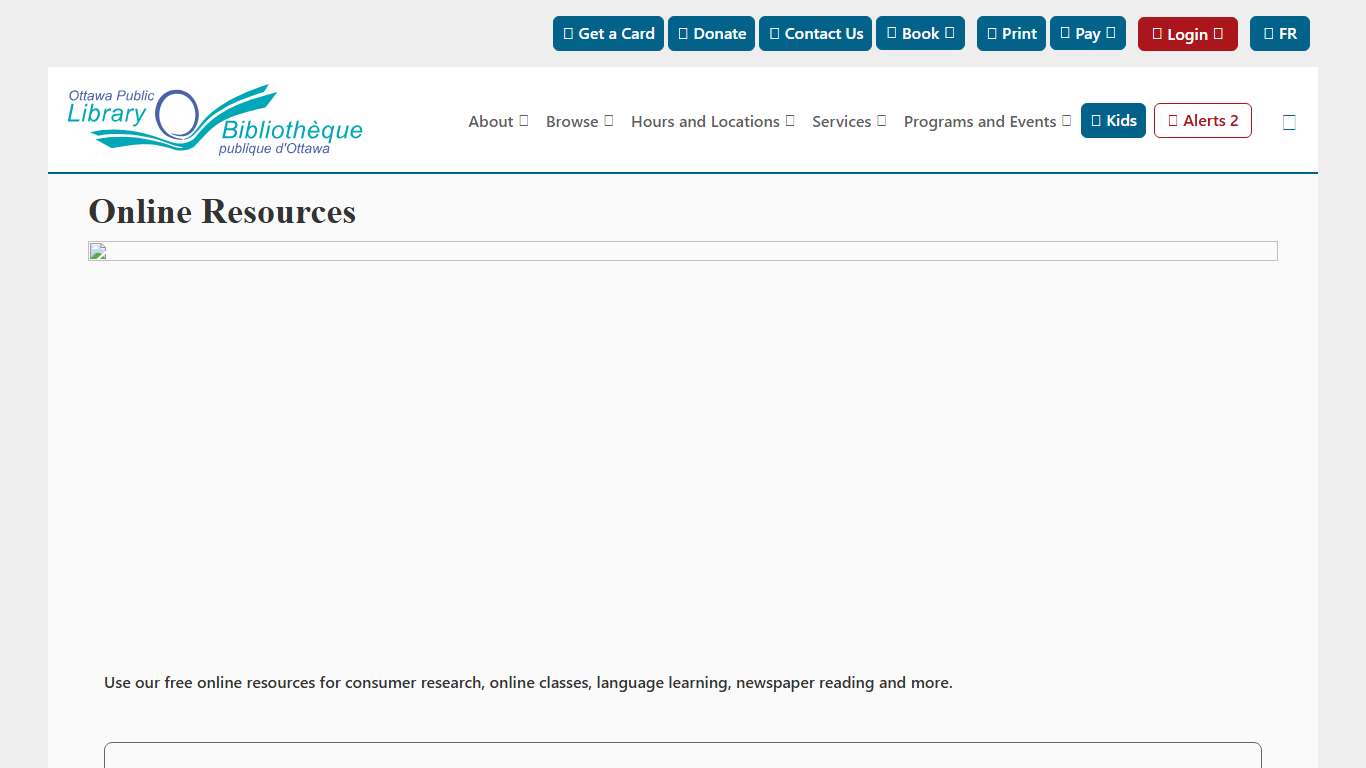The width and height of the screenshot is (1366, 768).
Task: Open the Contact Us page
Action: pos(815,33)
